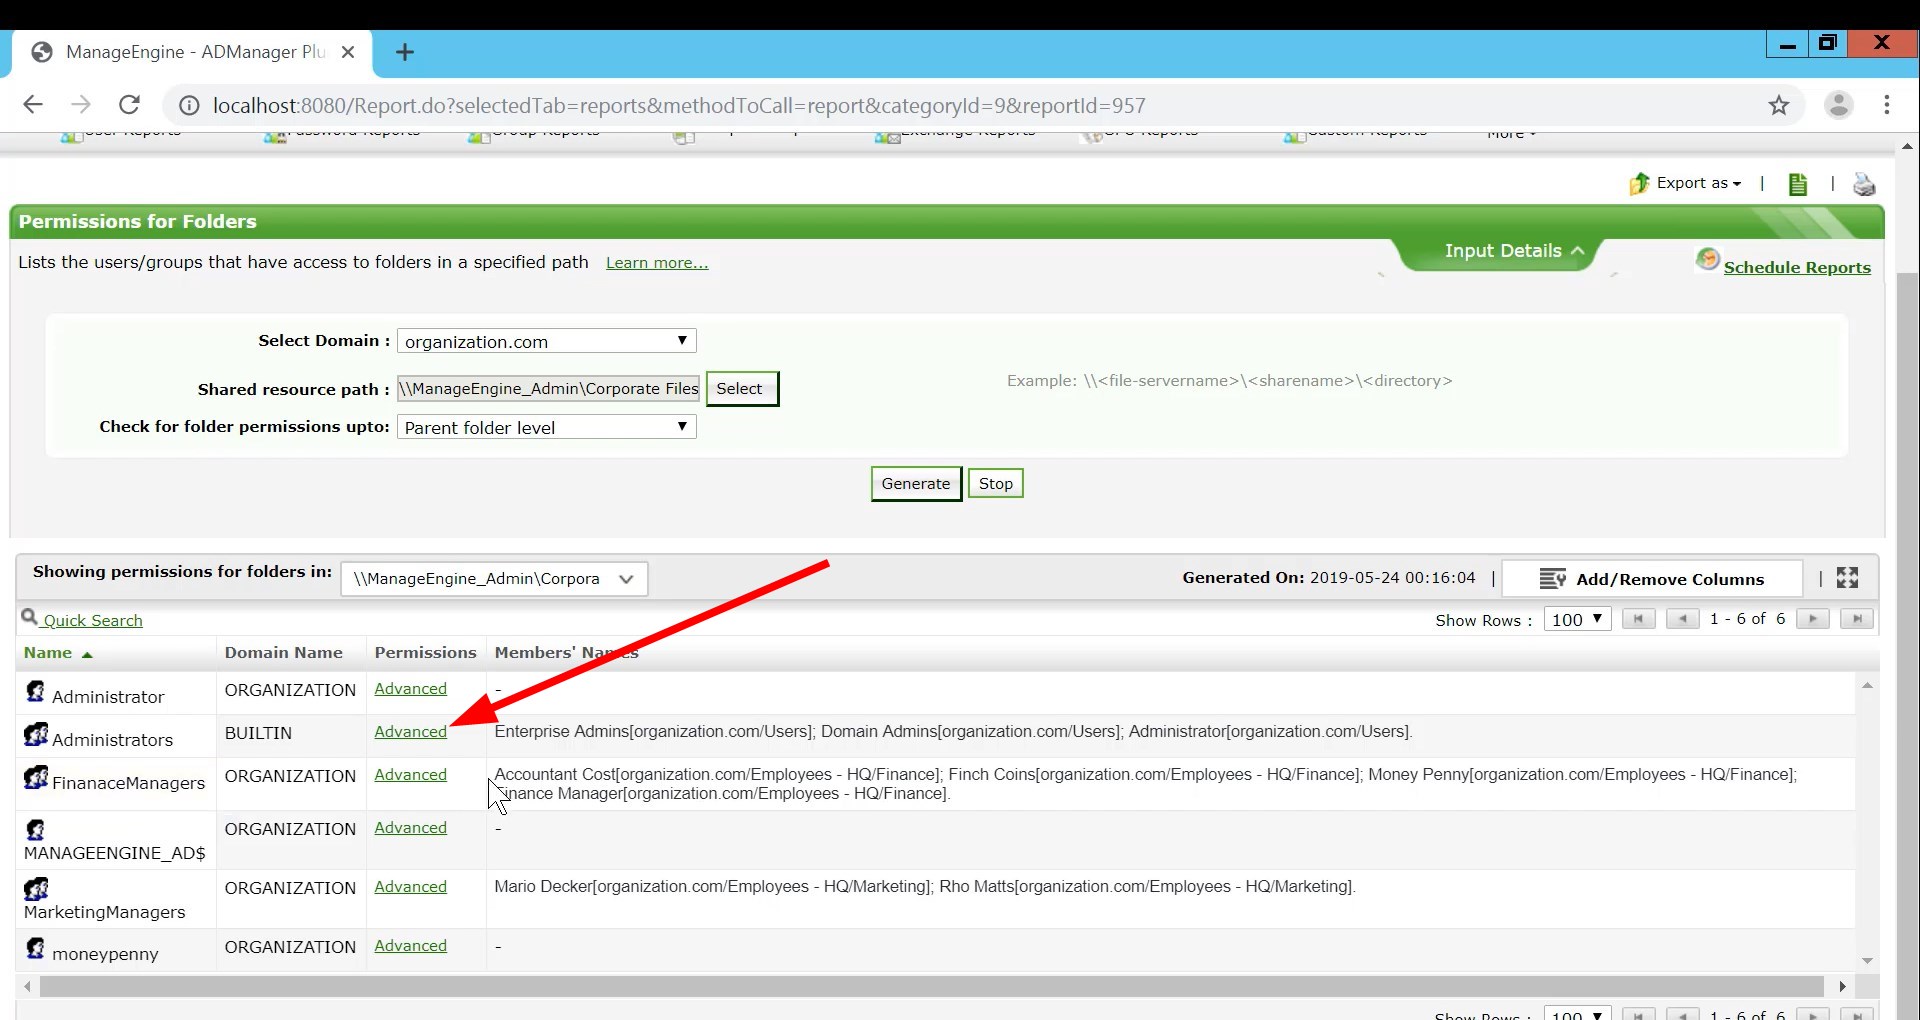The width and height of the screenshot is (1920, 1020).
Task: Select the ManageEngine - ADManager Plus browser tab
Action: [192, 52]
